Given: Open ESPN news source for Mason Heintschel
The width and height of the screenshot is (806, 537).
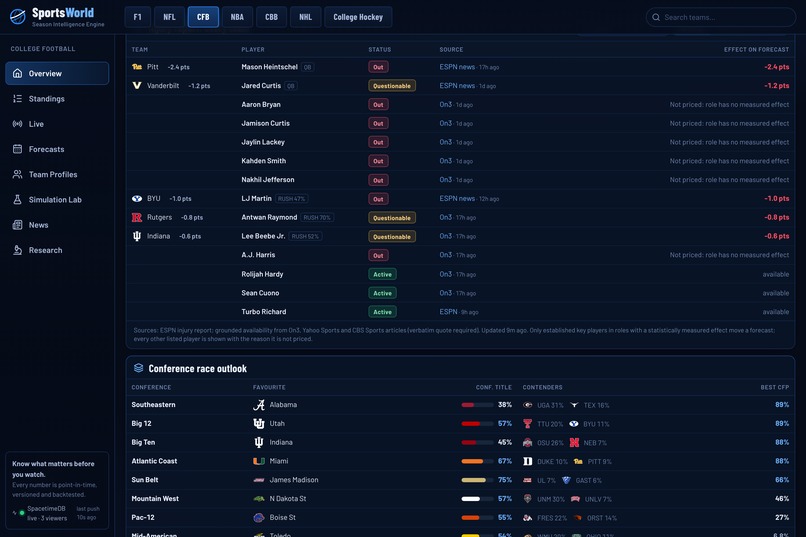Looking at the screenshot, I should (457, 67).
